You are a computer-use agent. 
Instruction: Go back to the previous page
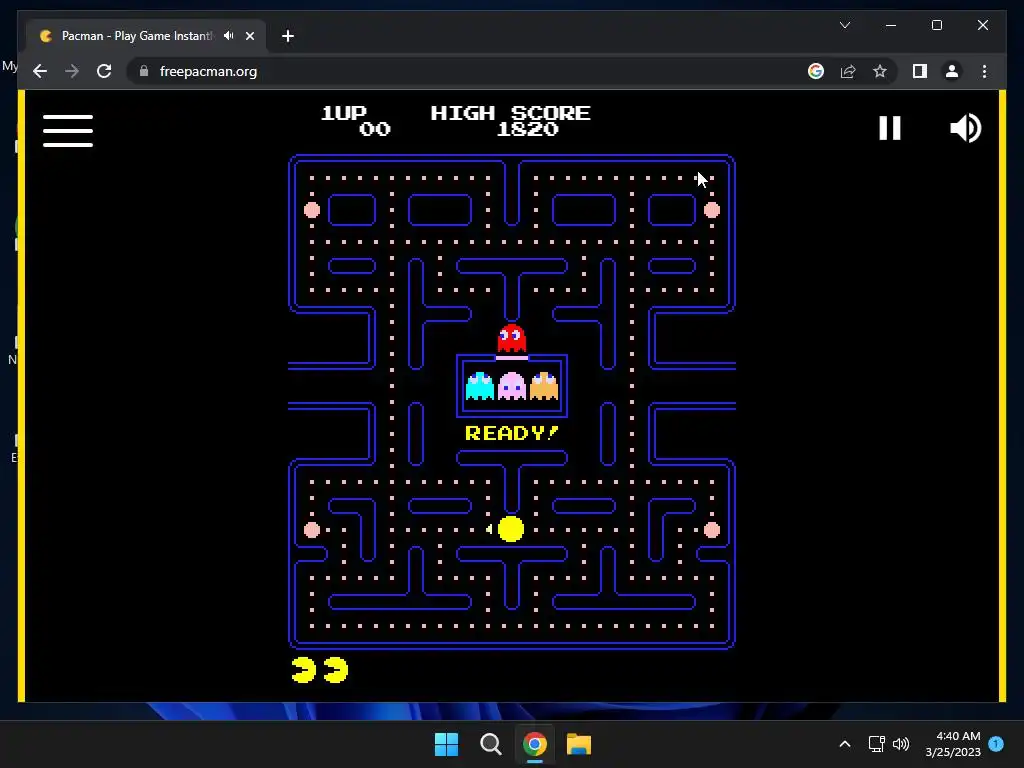(40, 71)
